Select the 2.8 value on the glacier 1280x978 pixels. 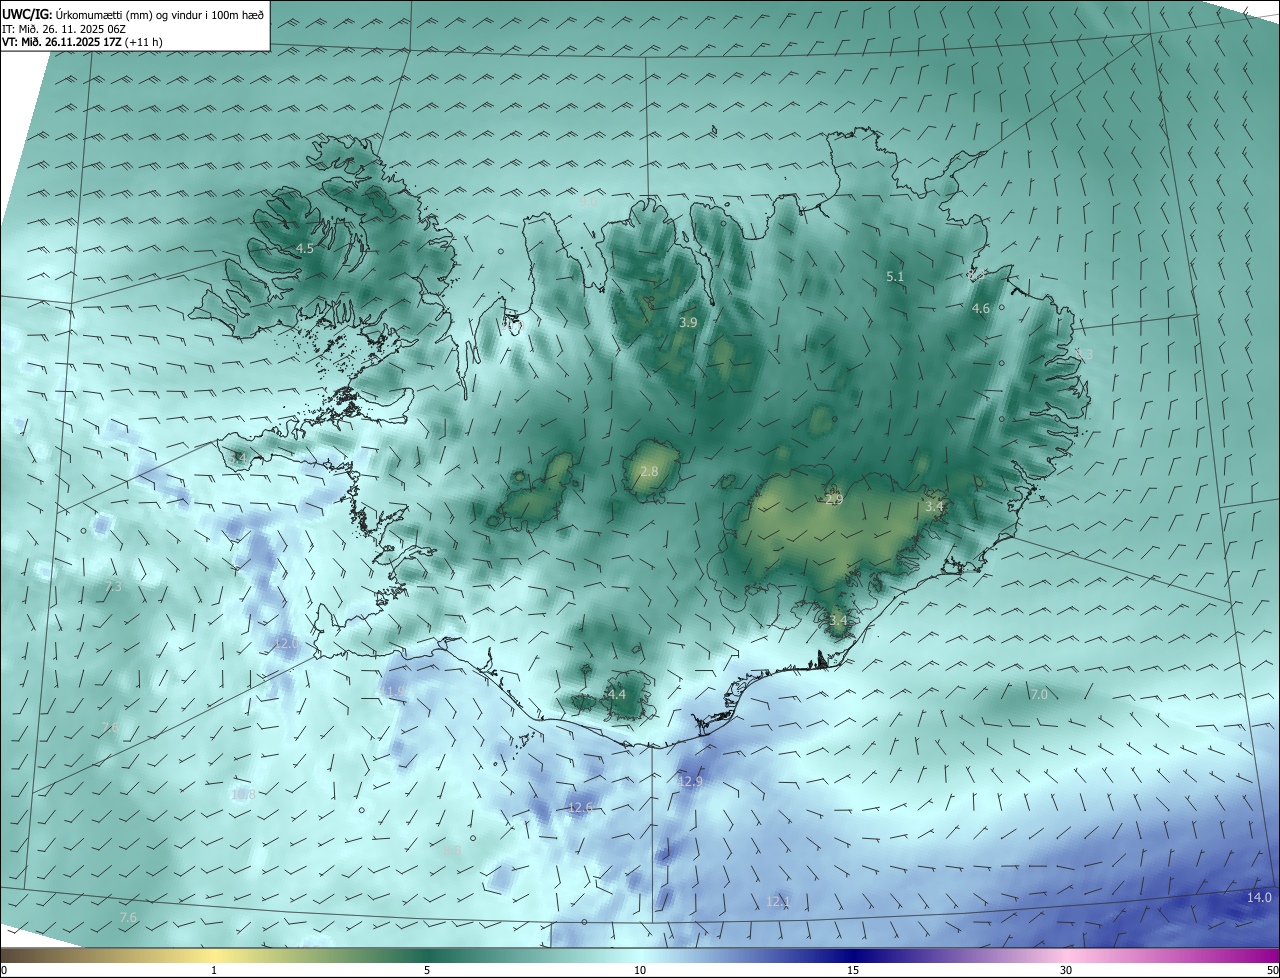pos(649,471)
